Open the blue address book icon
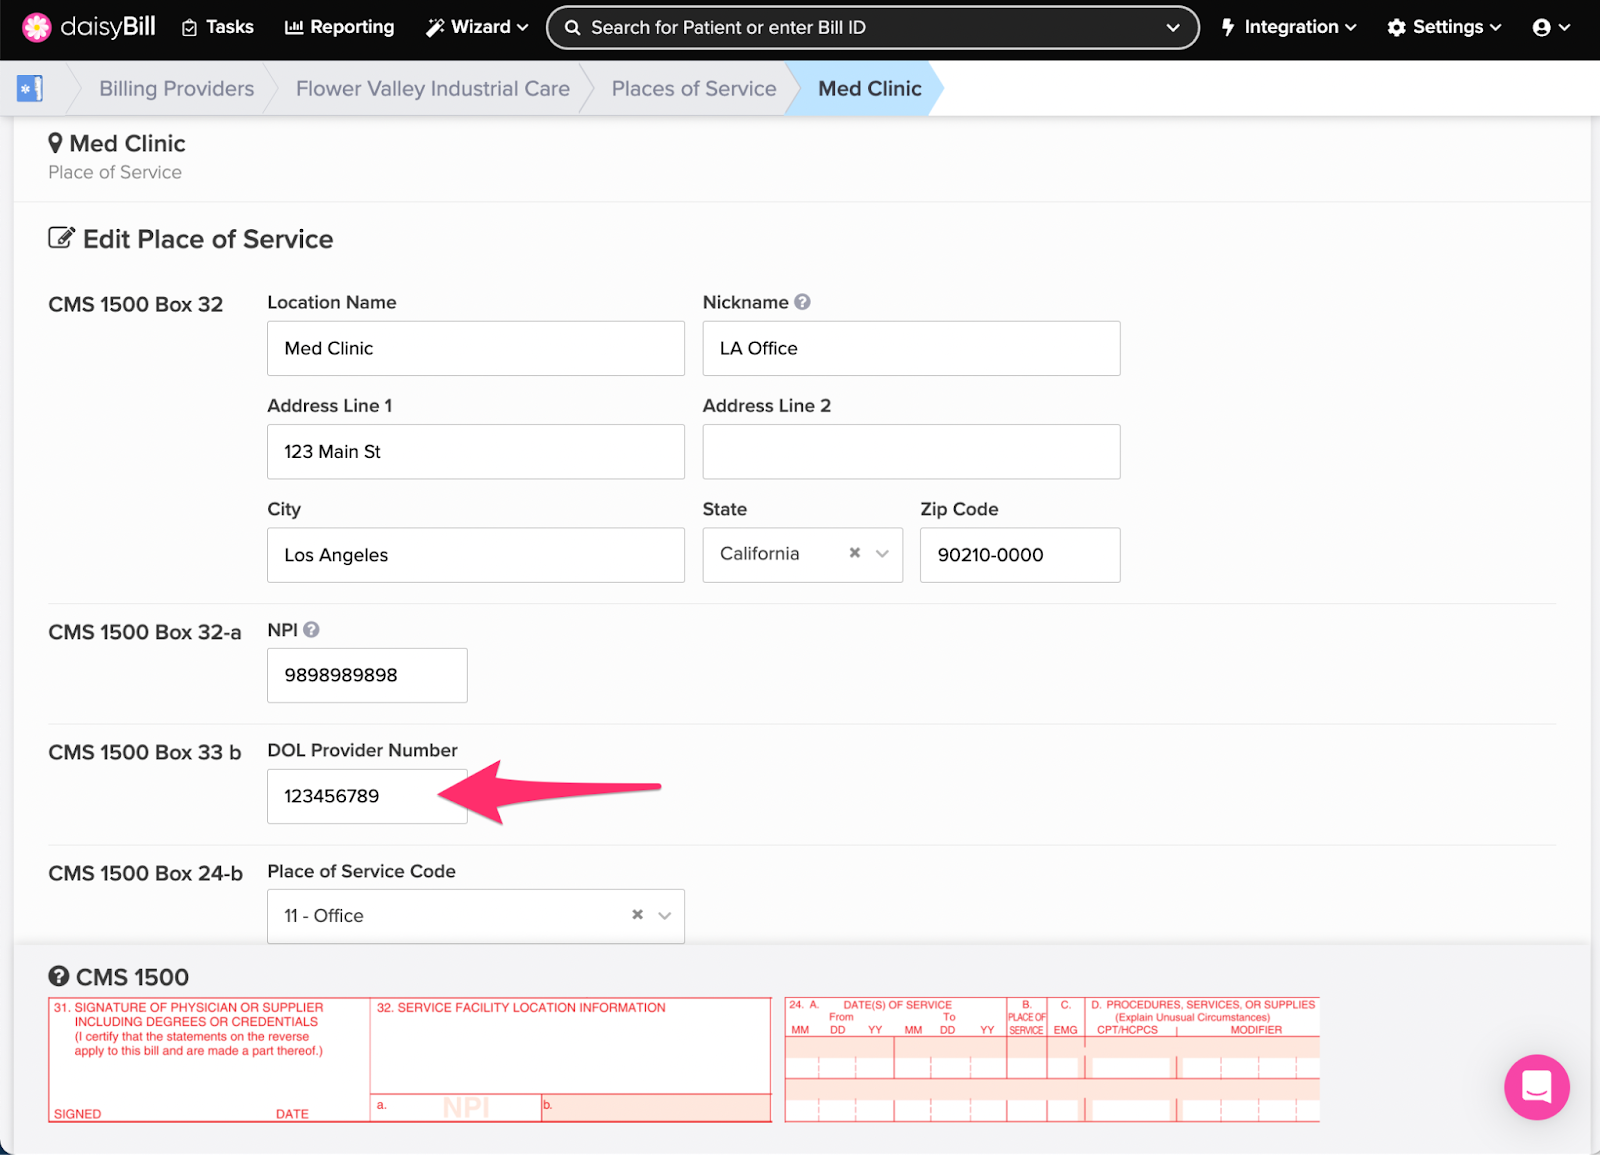 [30, 88]
